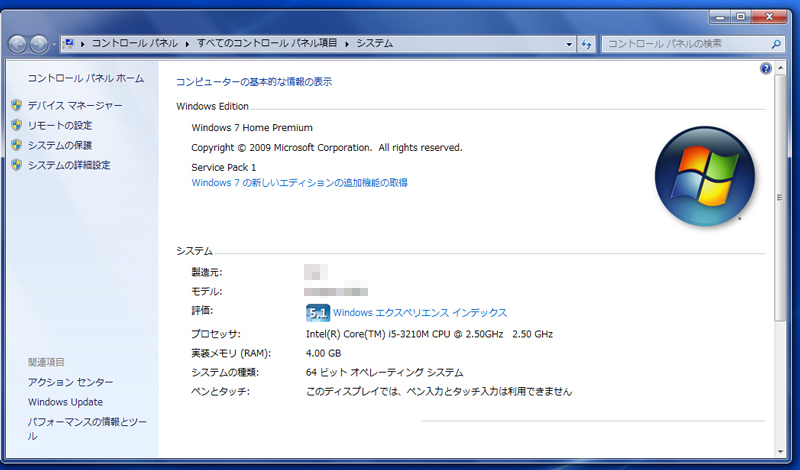800x470 pixels.
Task: Click the Windows 7 Home Premium text
Action: (x=252, y=128)
